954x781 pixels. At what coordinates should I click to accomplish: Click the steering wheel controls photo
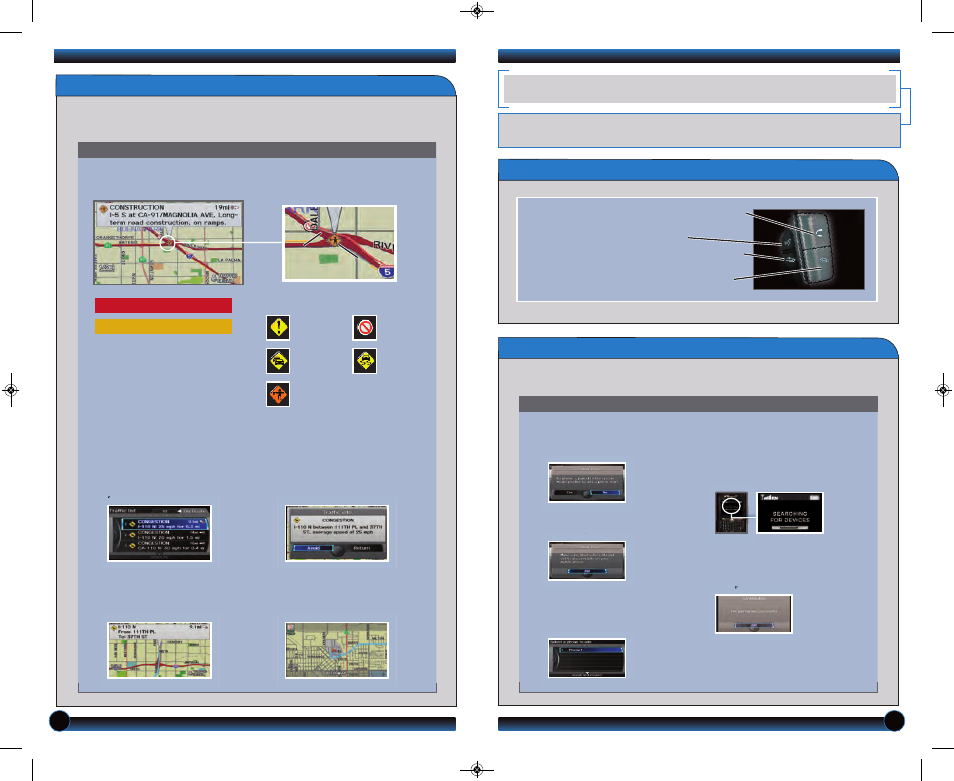809,249
